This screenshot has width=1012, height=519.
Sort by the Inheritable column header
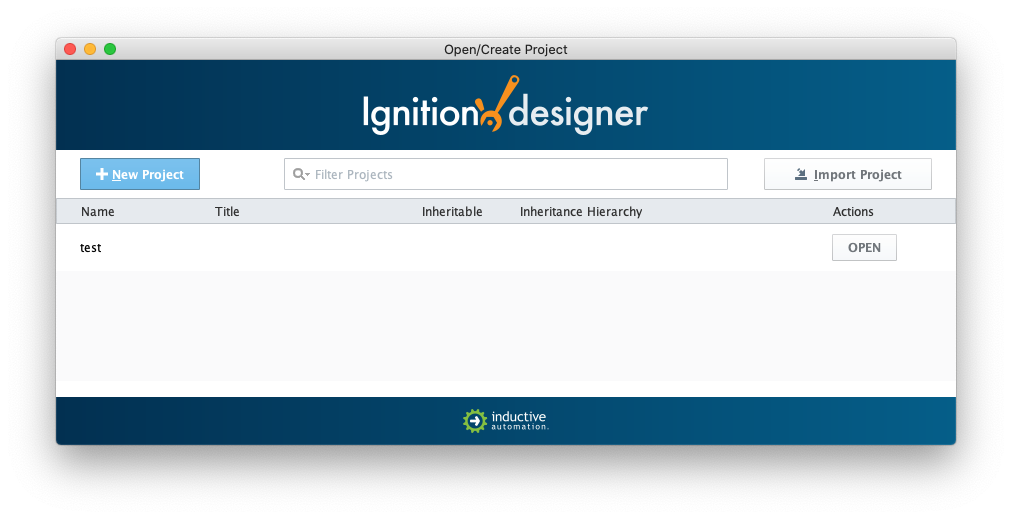click(x=452, y=212)
